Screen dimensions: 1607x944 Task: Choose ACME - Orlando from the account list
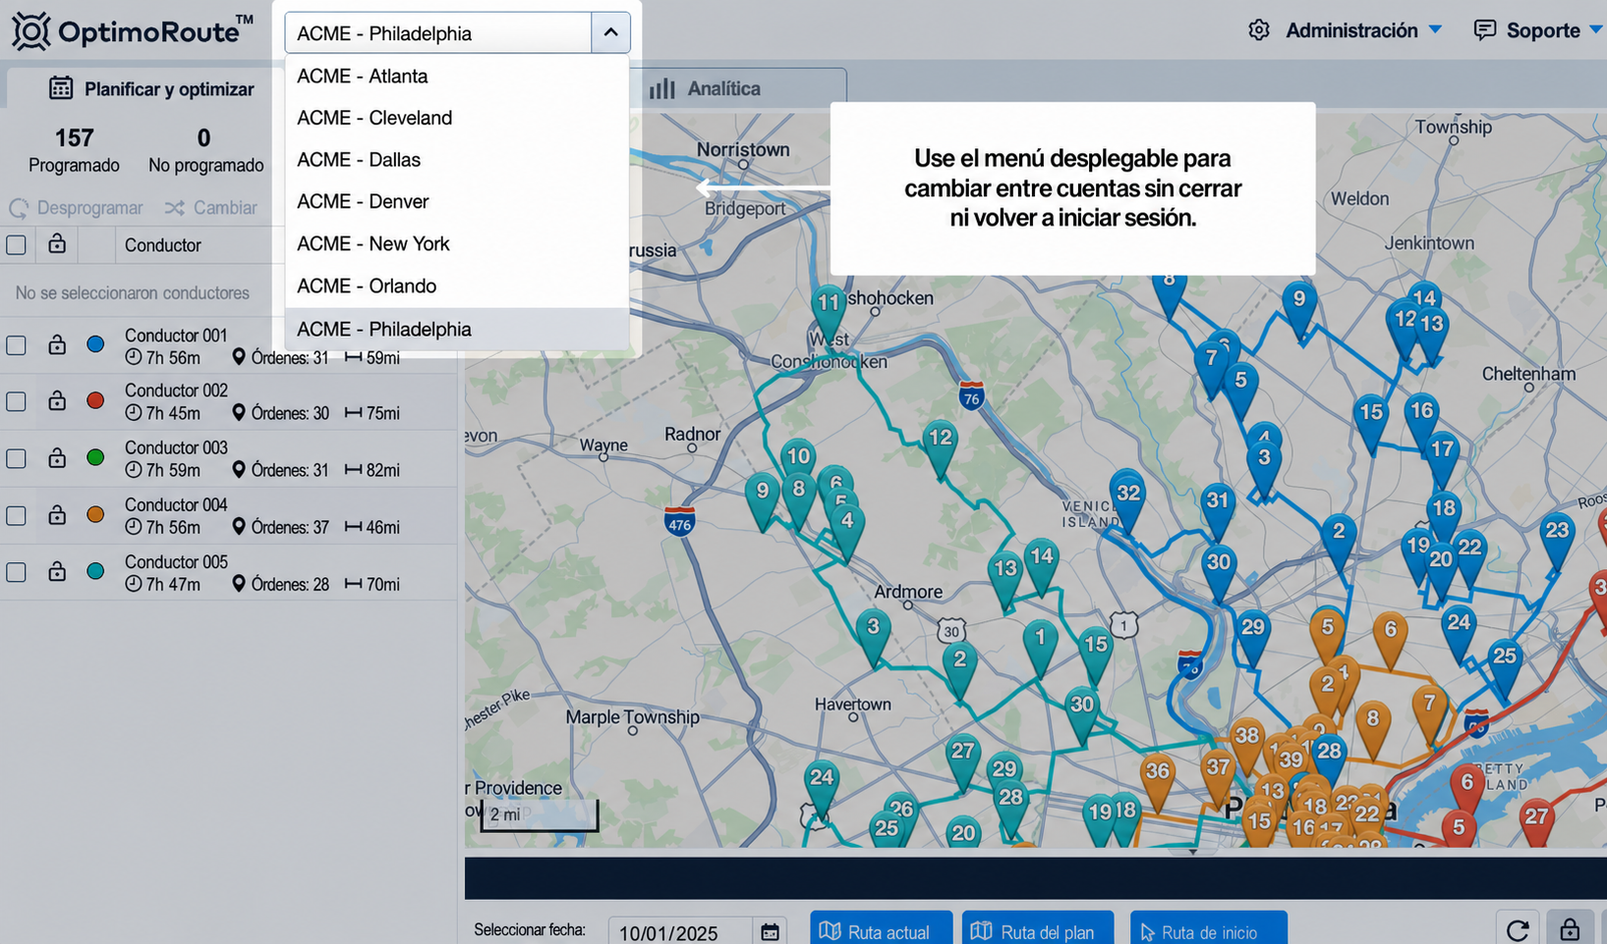(x=457, y=286)
